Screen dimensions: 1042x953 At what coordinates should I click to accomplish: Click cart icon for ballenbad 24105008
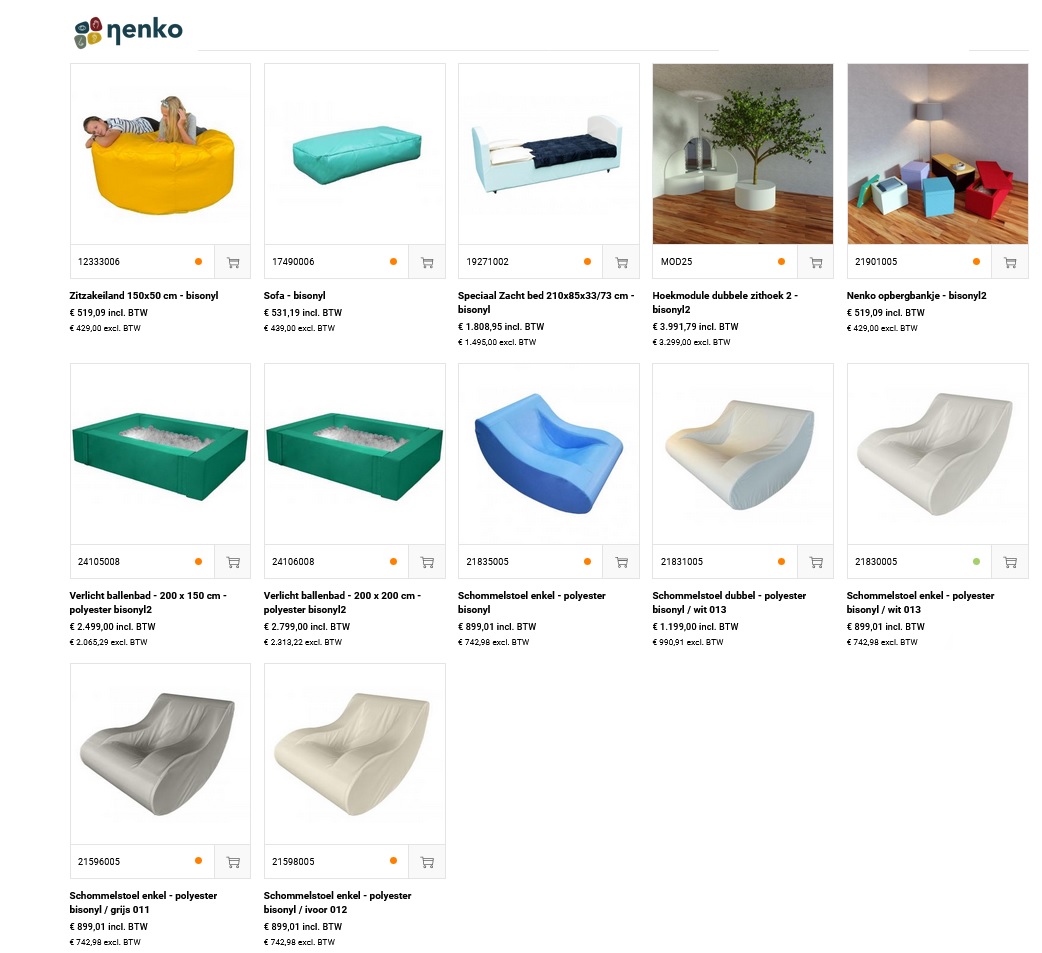[x=233, y=562]
